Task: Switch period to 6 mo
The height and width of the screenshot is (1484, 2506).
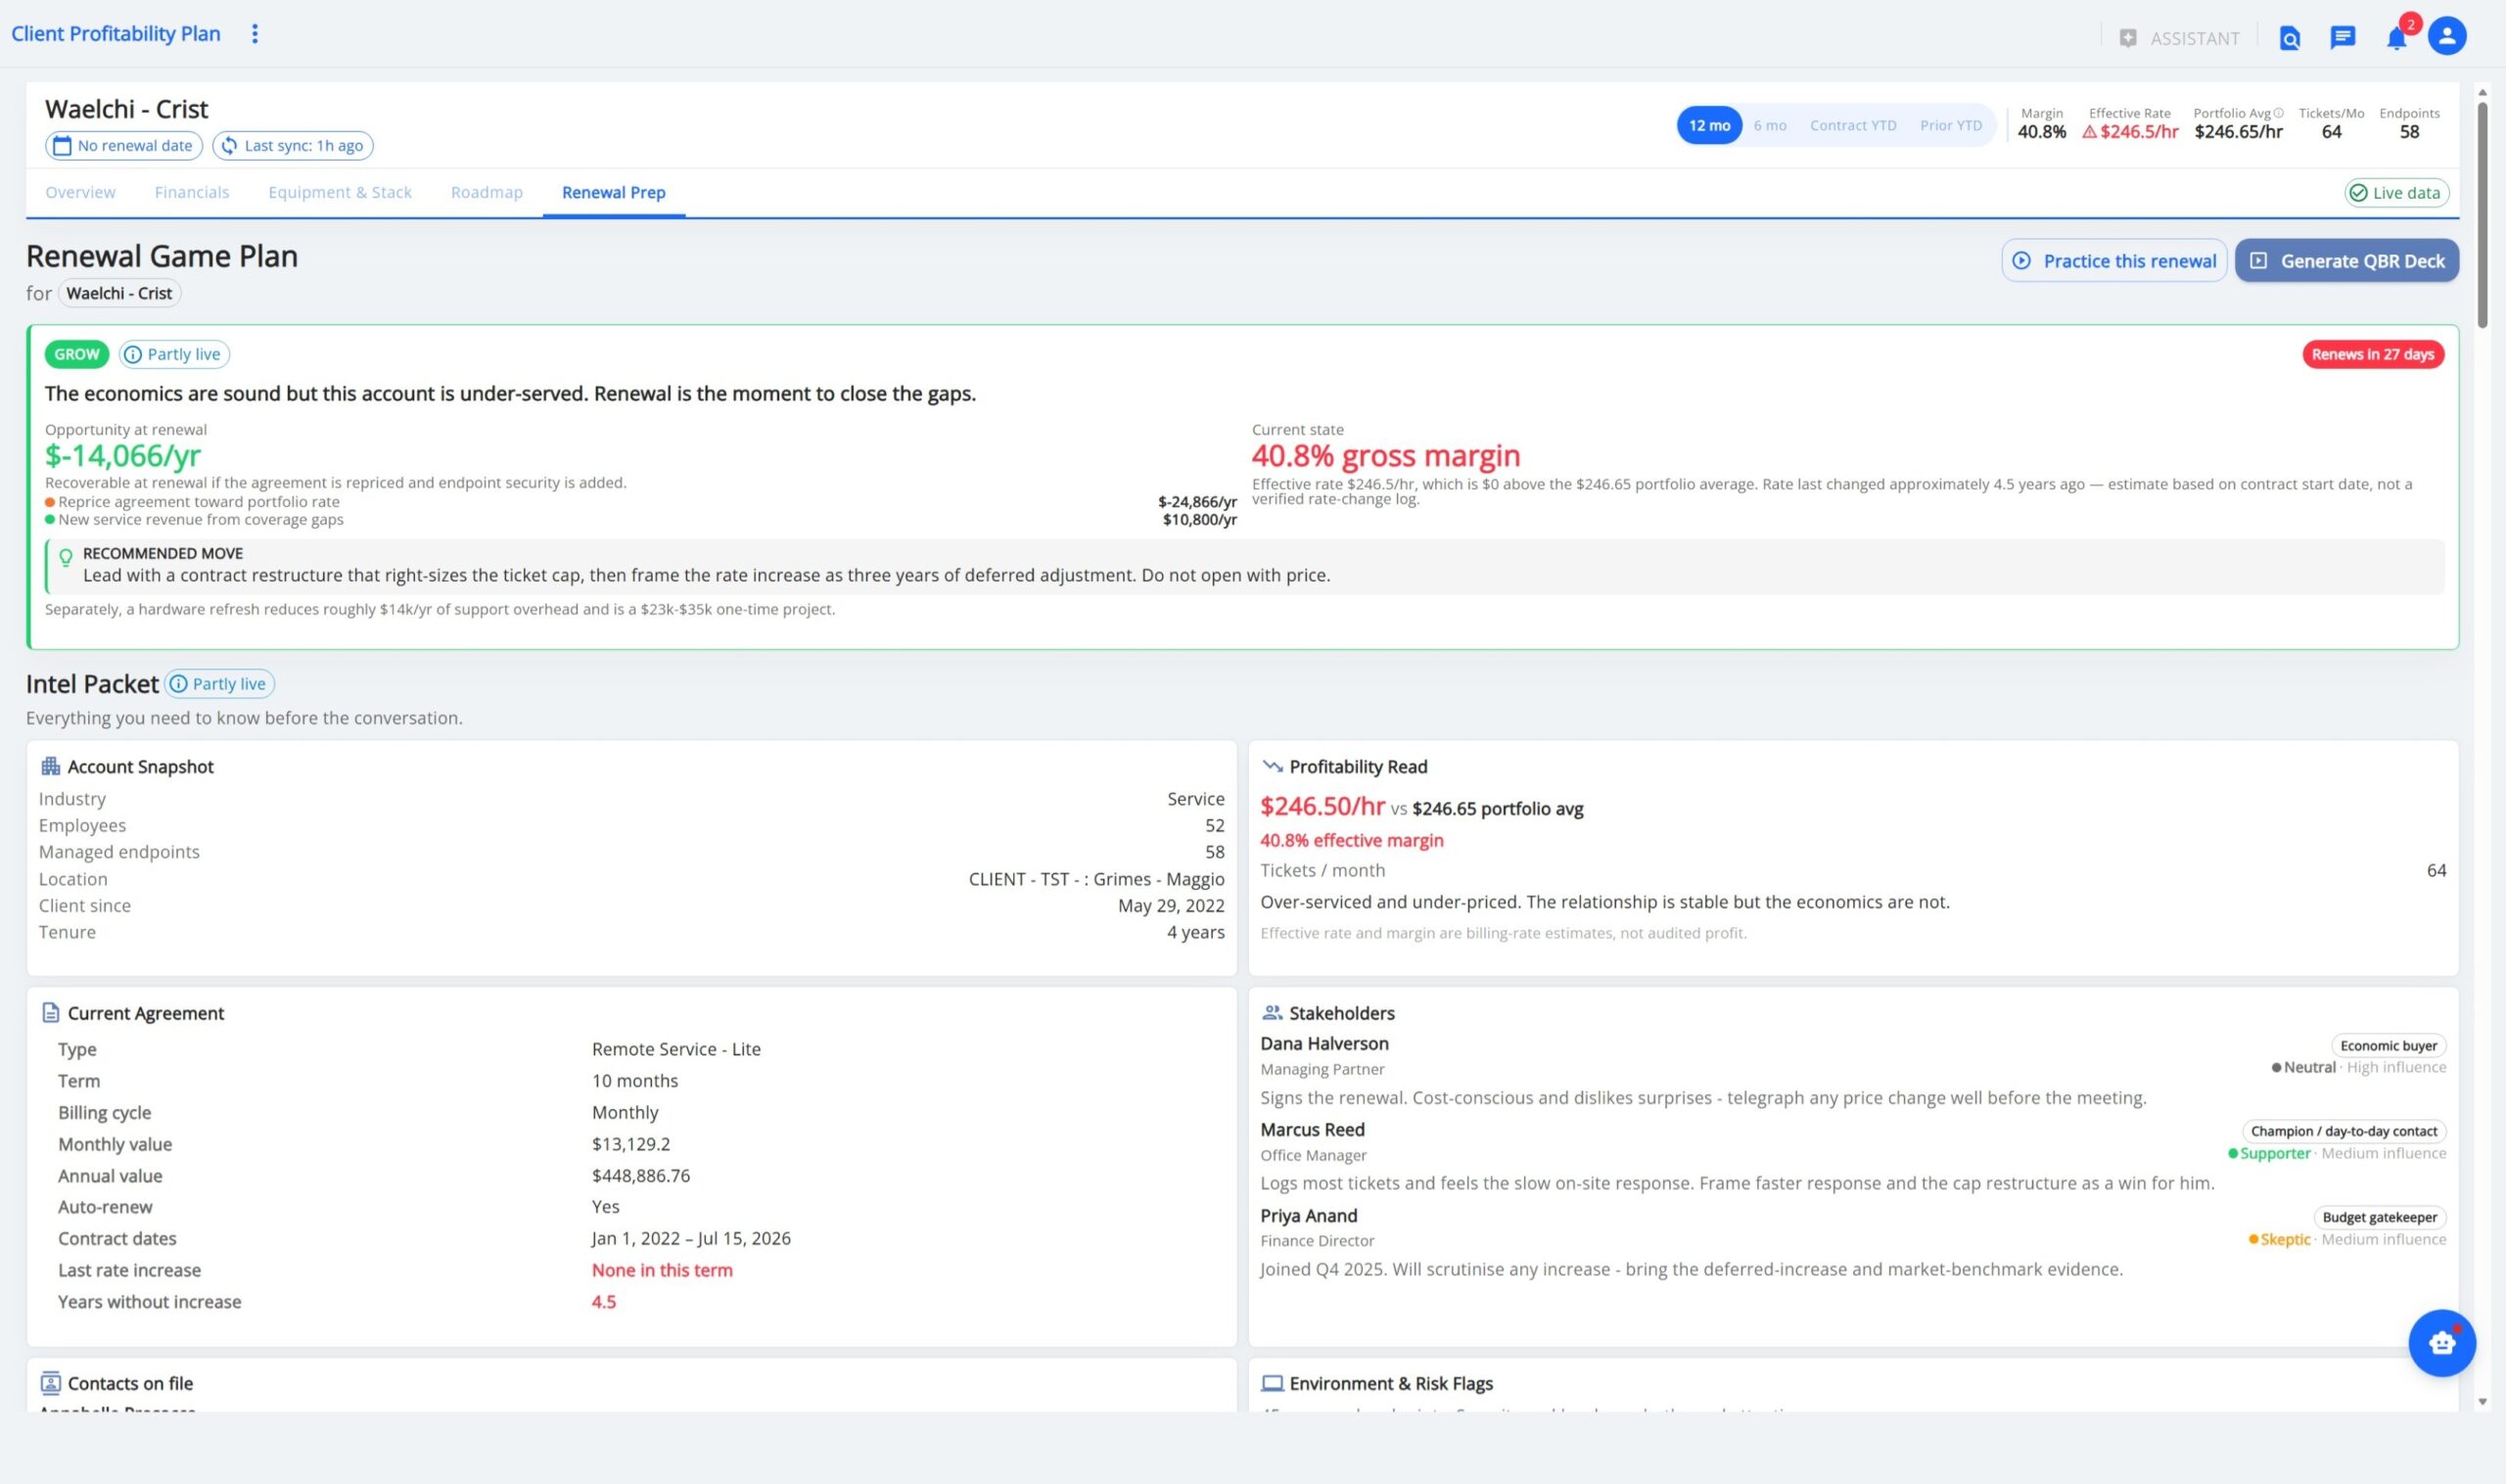Action: click(1769, 125)
